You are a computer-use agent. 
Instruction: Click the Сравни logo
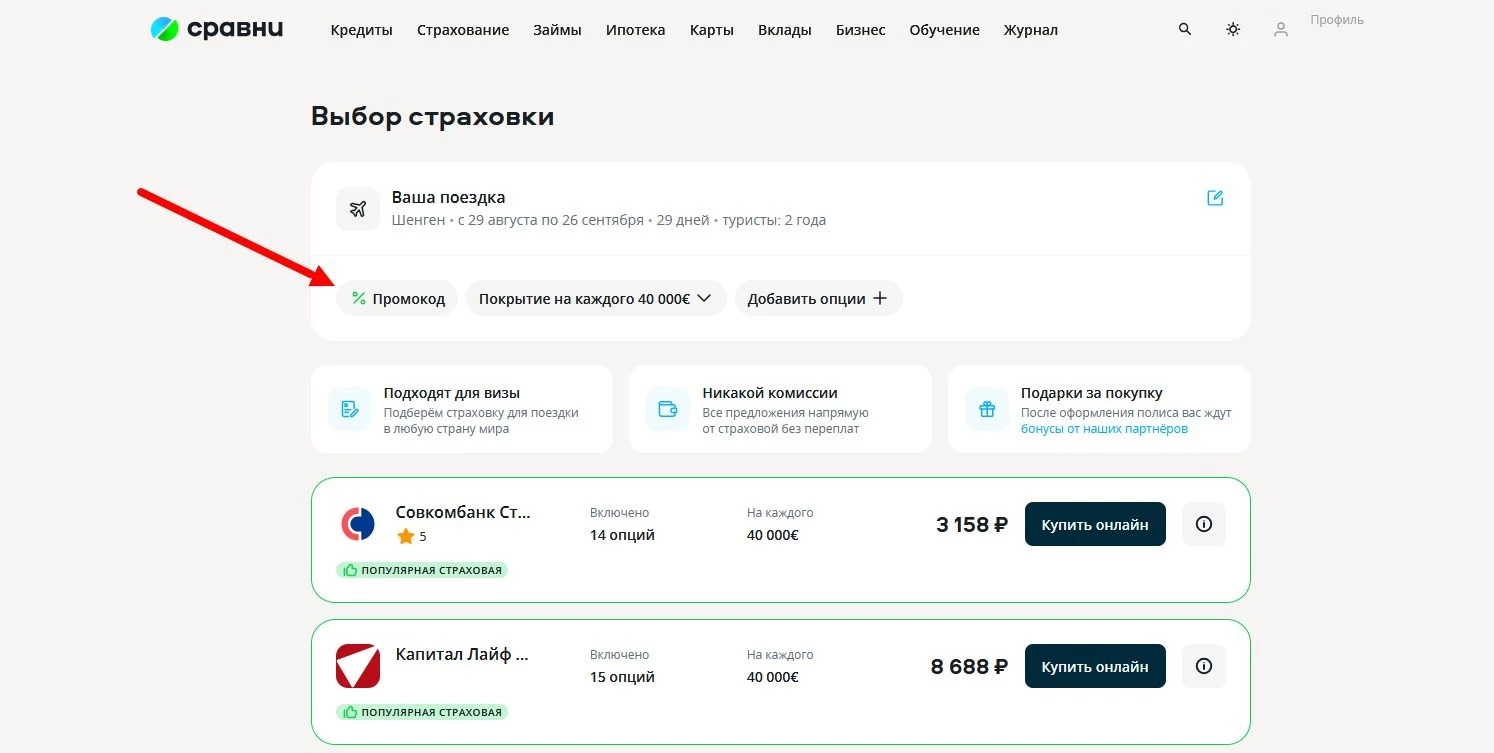[x=215, y=29]
